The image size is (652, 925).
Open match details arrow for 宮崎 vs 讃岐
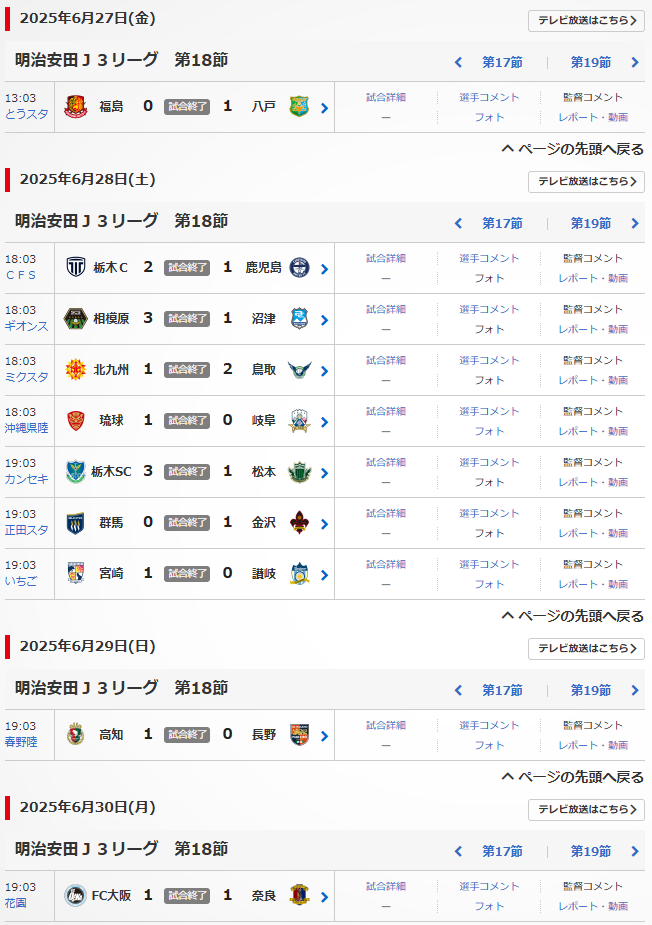click(324, 574)
